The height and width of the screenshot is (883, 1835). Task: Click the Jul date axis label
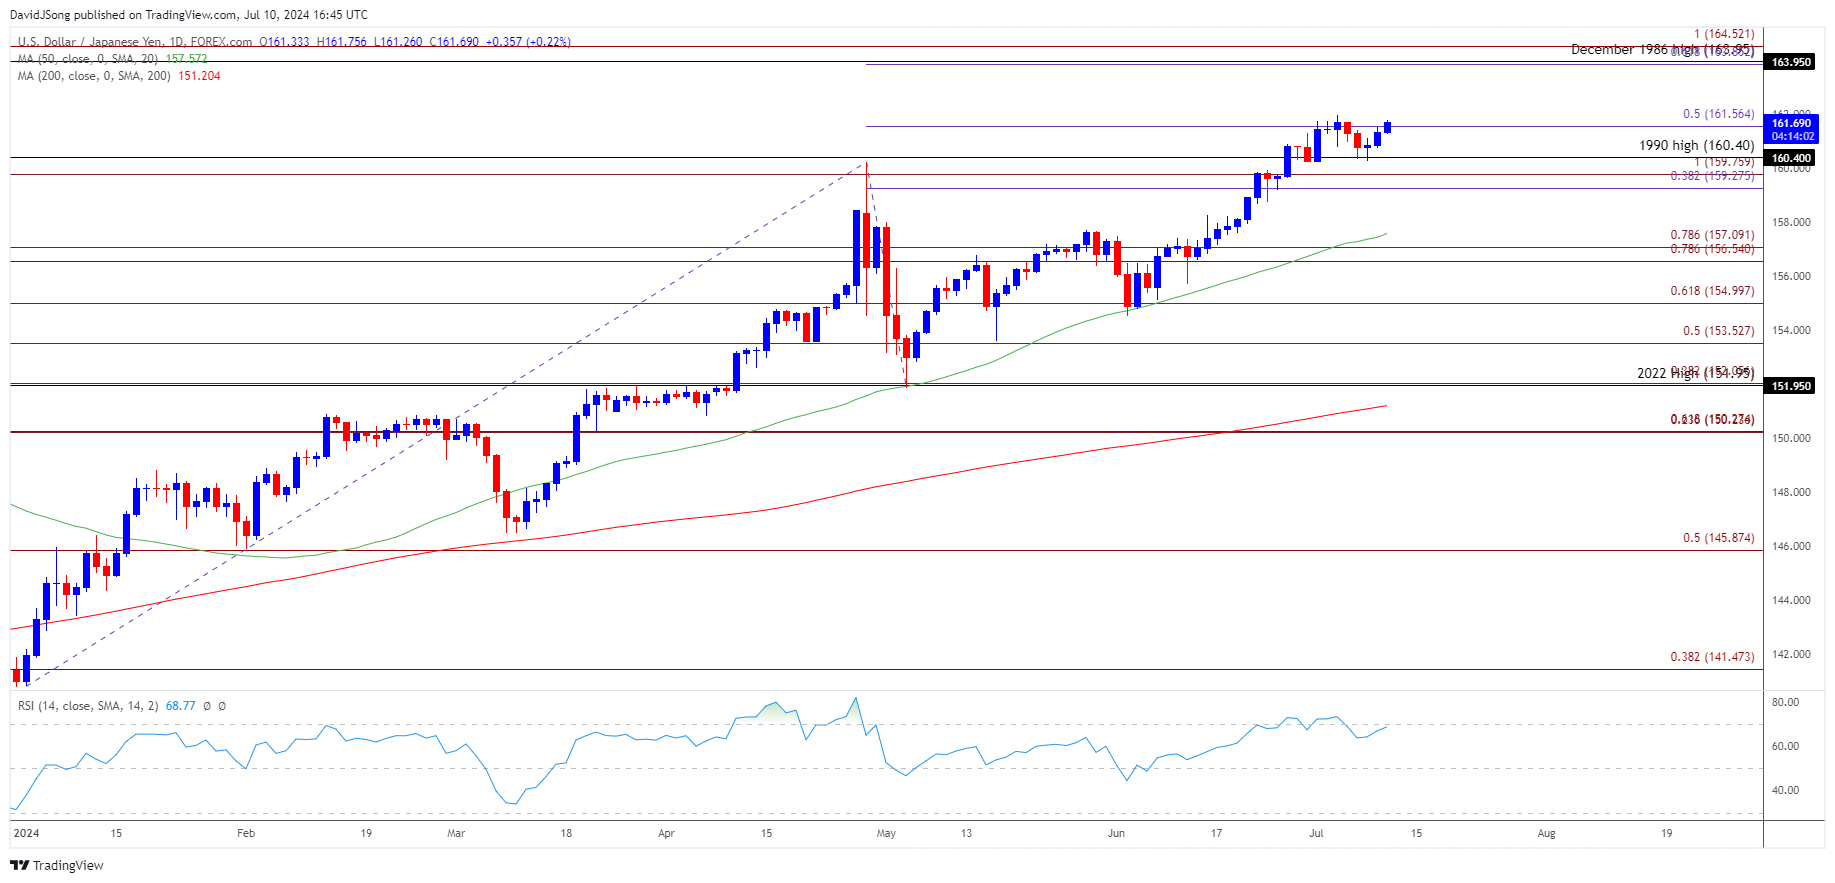pos(1316,833)
